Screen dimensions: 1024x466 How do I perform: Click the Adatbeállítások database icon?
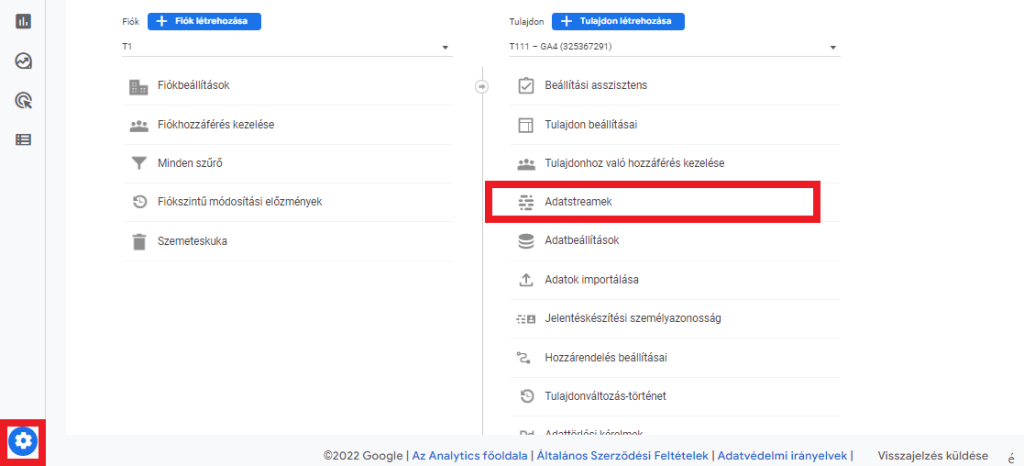pyautogui.click(x=526, y=241)
